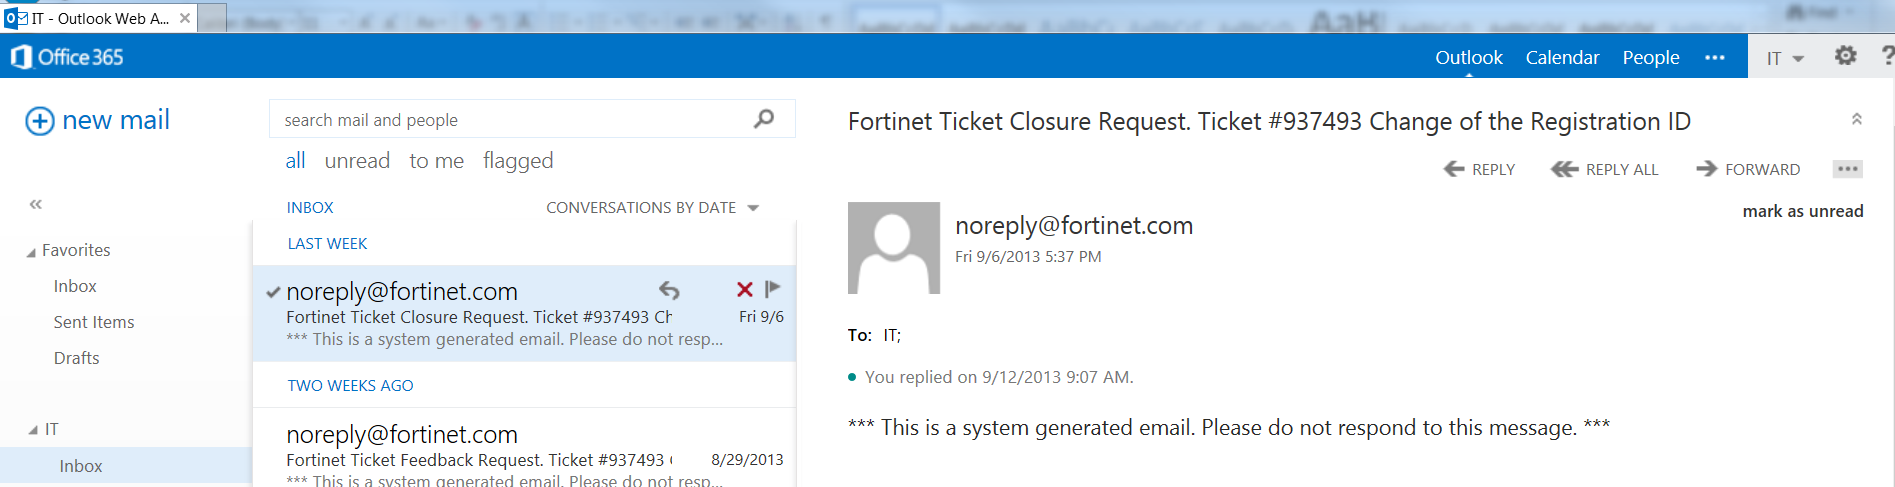Open the IT account dropdown menu
The height and width of the screenshot is (487, 1895).
pyautogui.click(x=1784, y=58)
